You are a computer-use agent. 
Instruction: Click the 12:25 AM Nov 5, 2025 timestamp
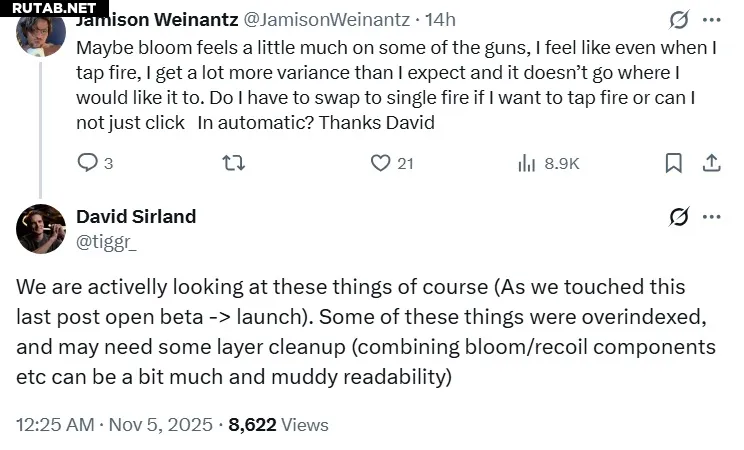[114, 424]
